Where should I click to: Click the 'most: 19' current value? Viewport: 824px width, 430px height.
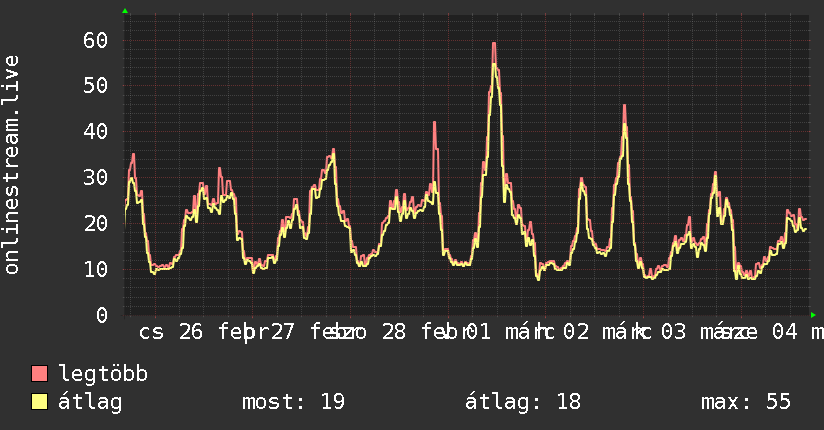(x=293, y=402)
